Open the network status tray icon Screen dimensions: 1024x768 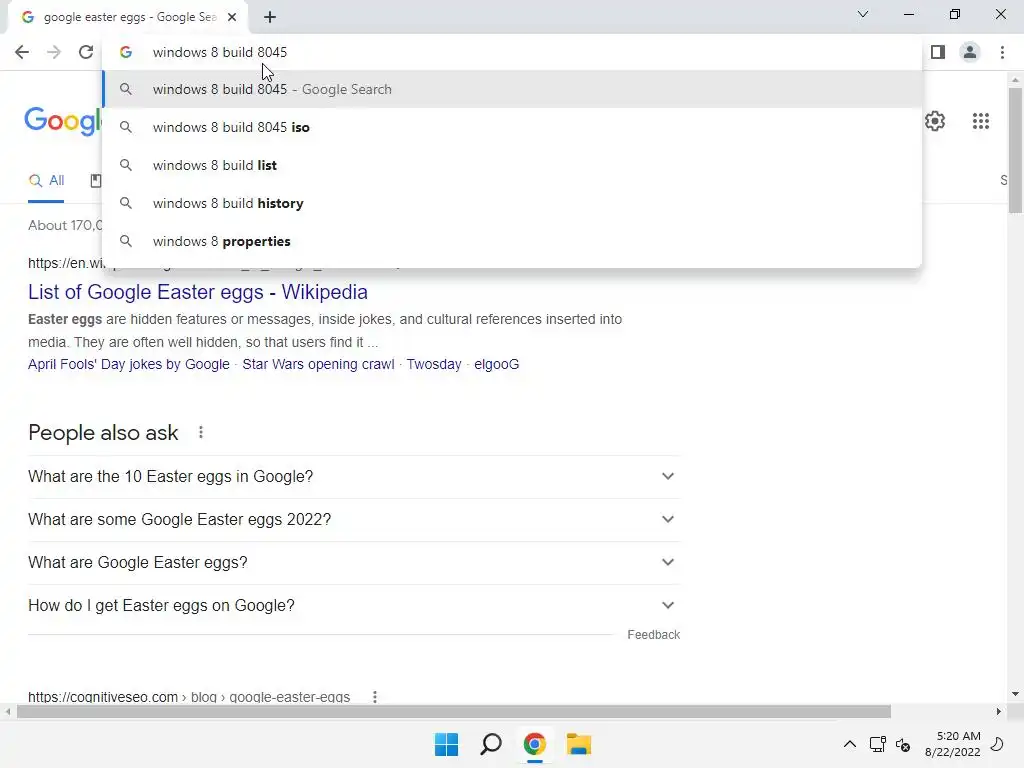(878, 744)
